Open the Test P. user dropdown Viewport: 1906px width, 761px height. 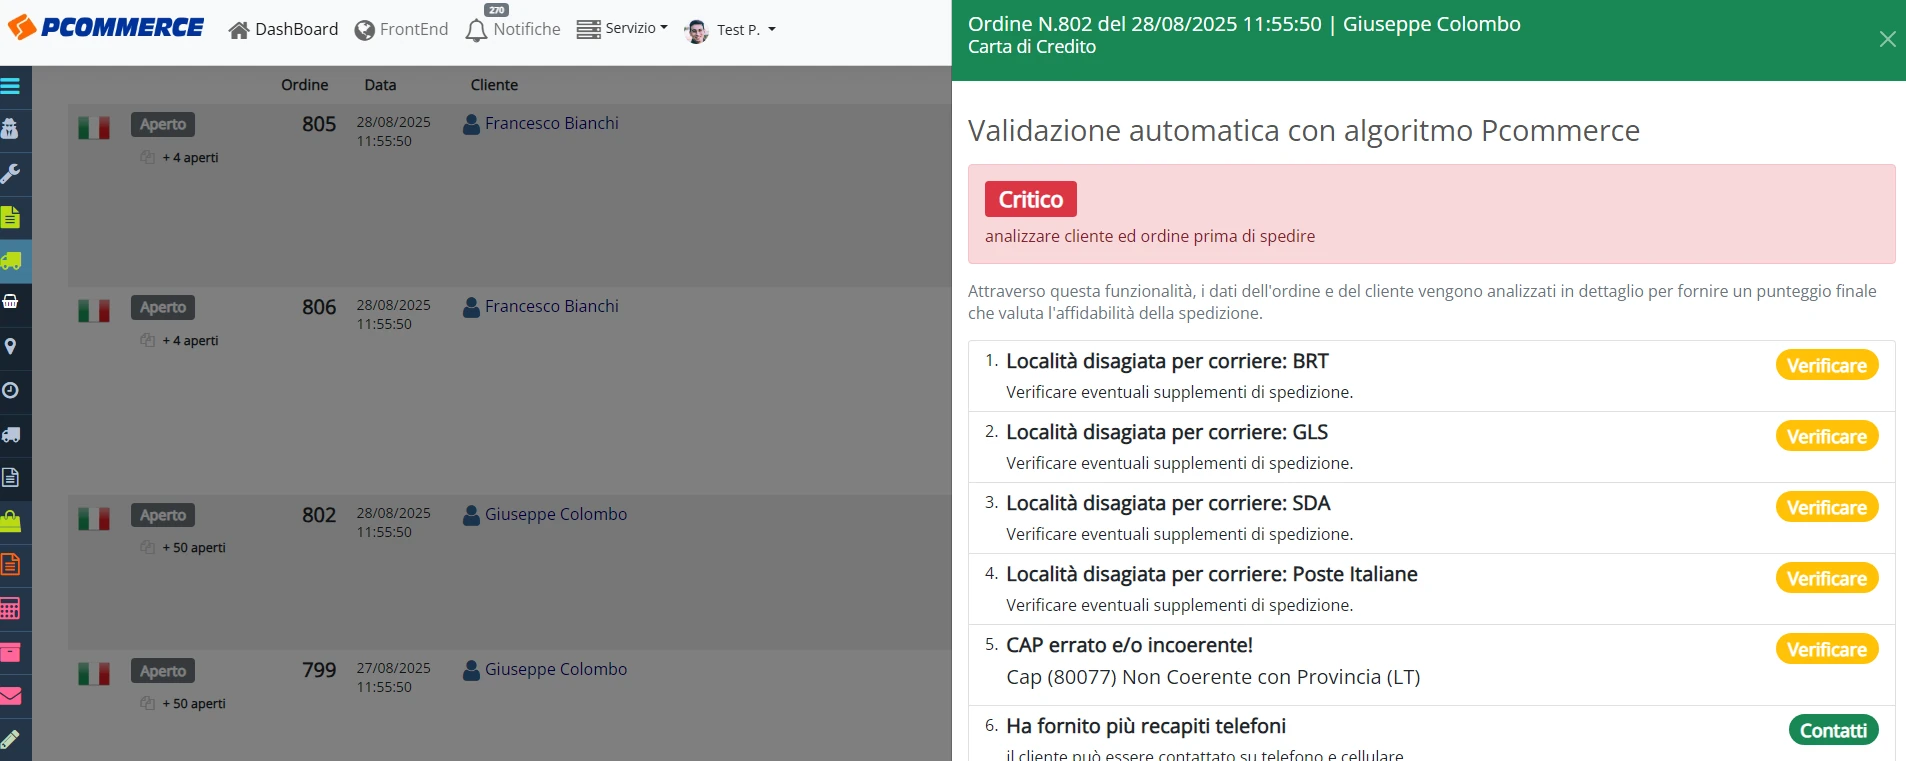pyautogui.click(x=730, y=30)
